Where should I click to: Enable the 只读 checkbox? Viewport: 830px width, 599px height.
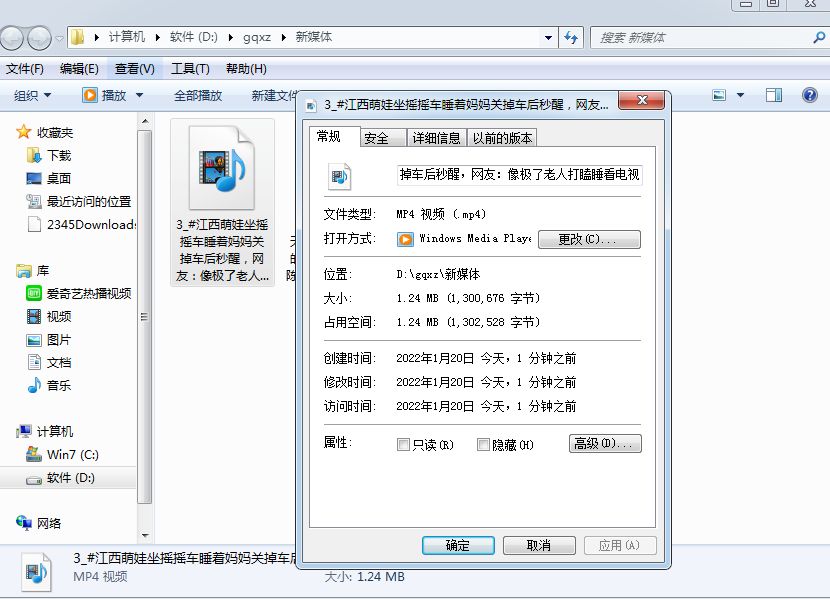point(404,443)
